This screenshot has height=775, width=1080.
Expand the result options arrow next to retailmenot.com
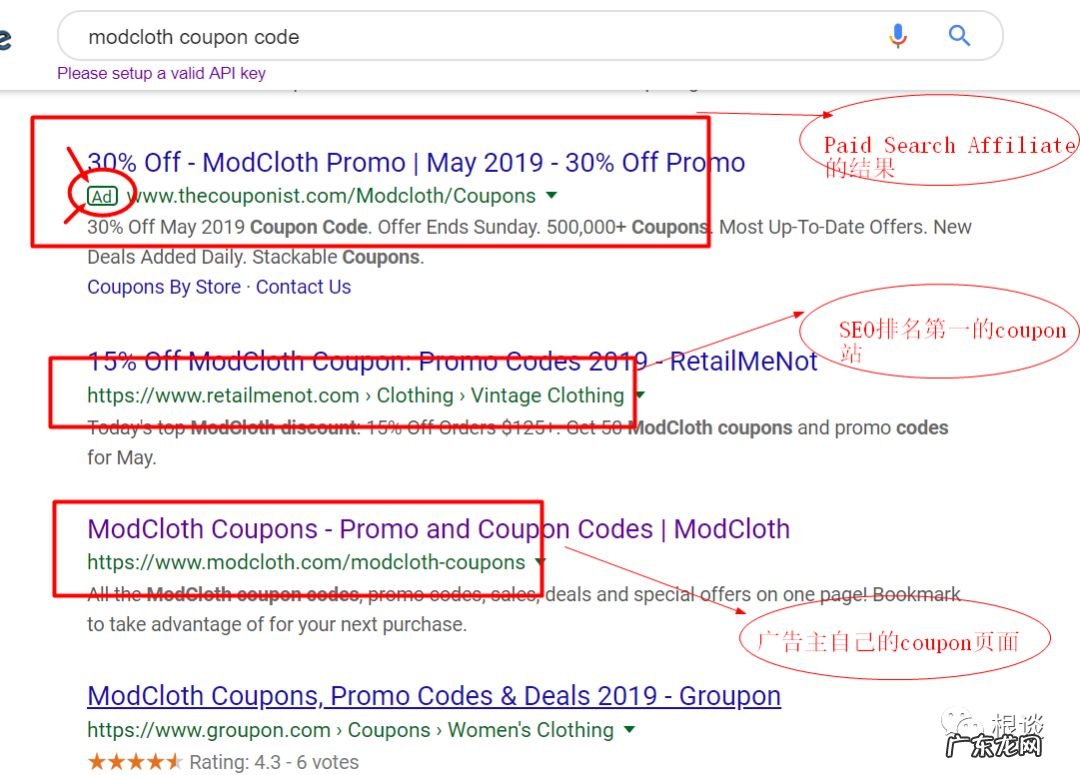pyautogui.click(x=638, y=396)
